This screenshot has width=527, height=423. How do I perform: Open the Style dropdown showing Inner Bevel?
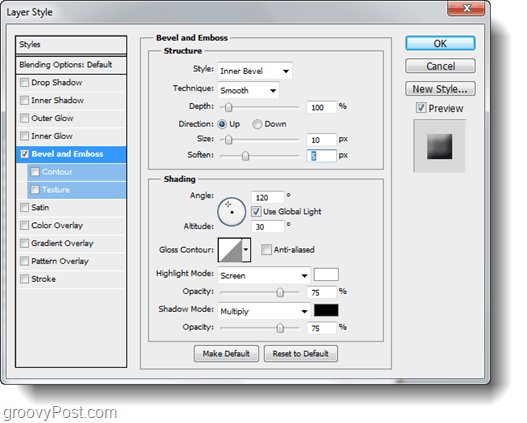[x=255, y=71]
